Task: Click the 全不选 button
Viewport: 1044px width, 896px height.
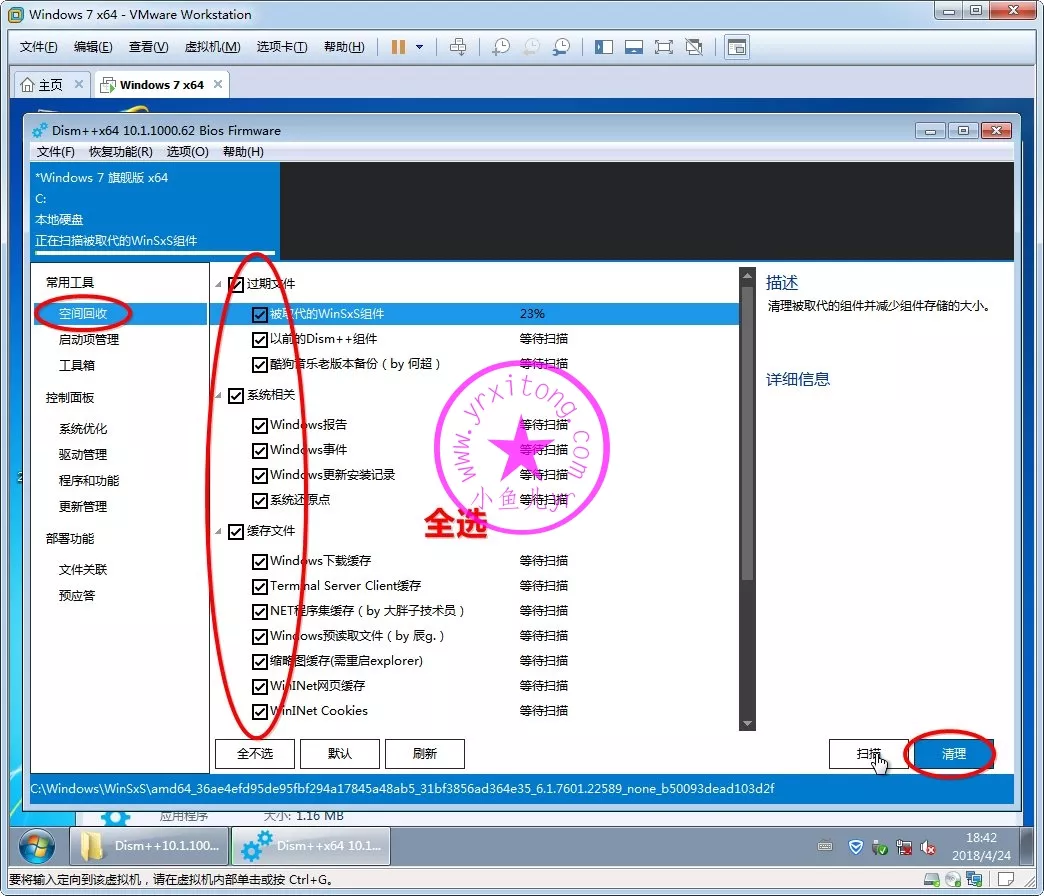Action: click(x=254, y=754)
